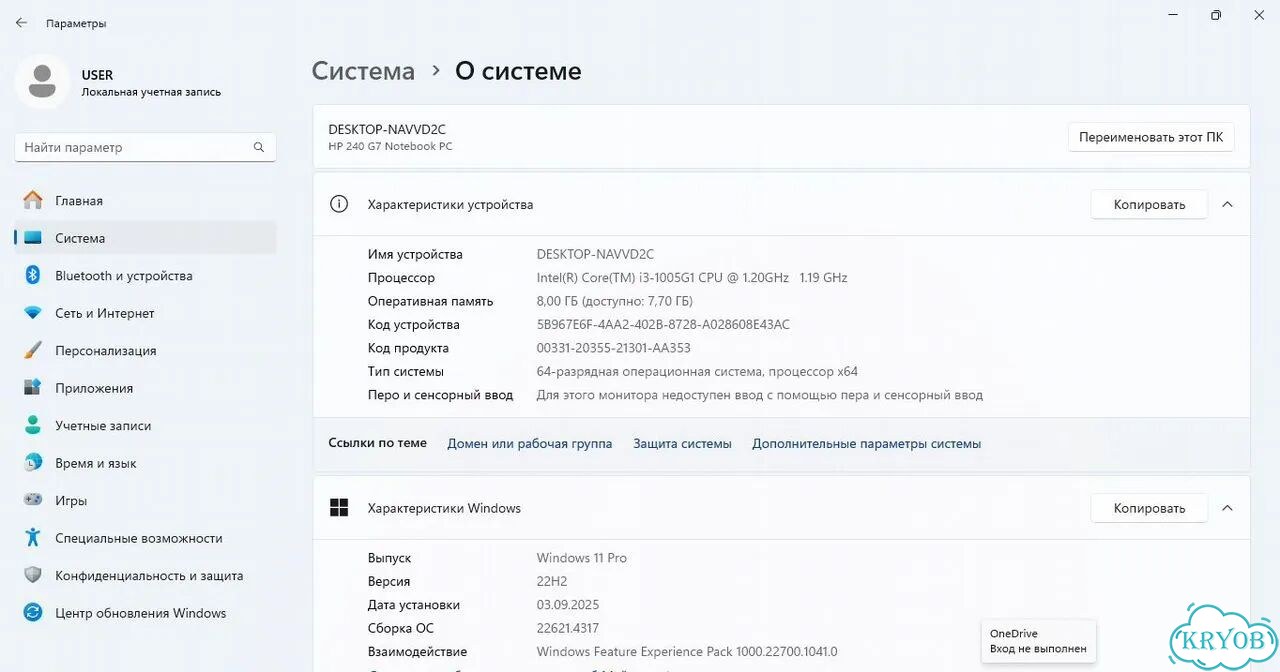The image size is (1280, 672).
Task: Switch to the Персонализация section
Action: [146, 350]
